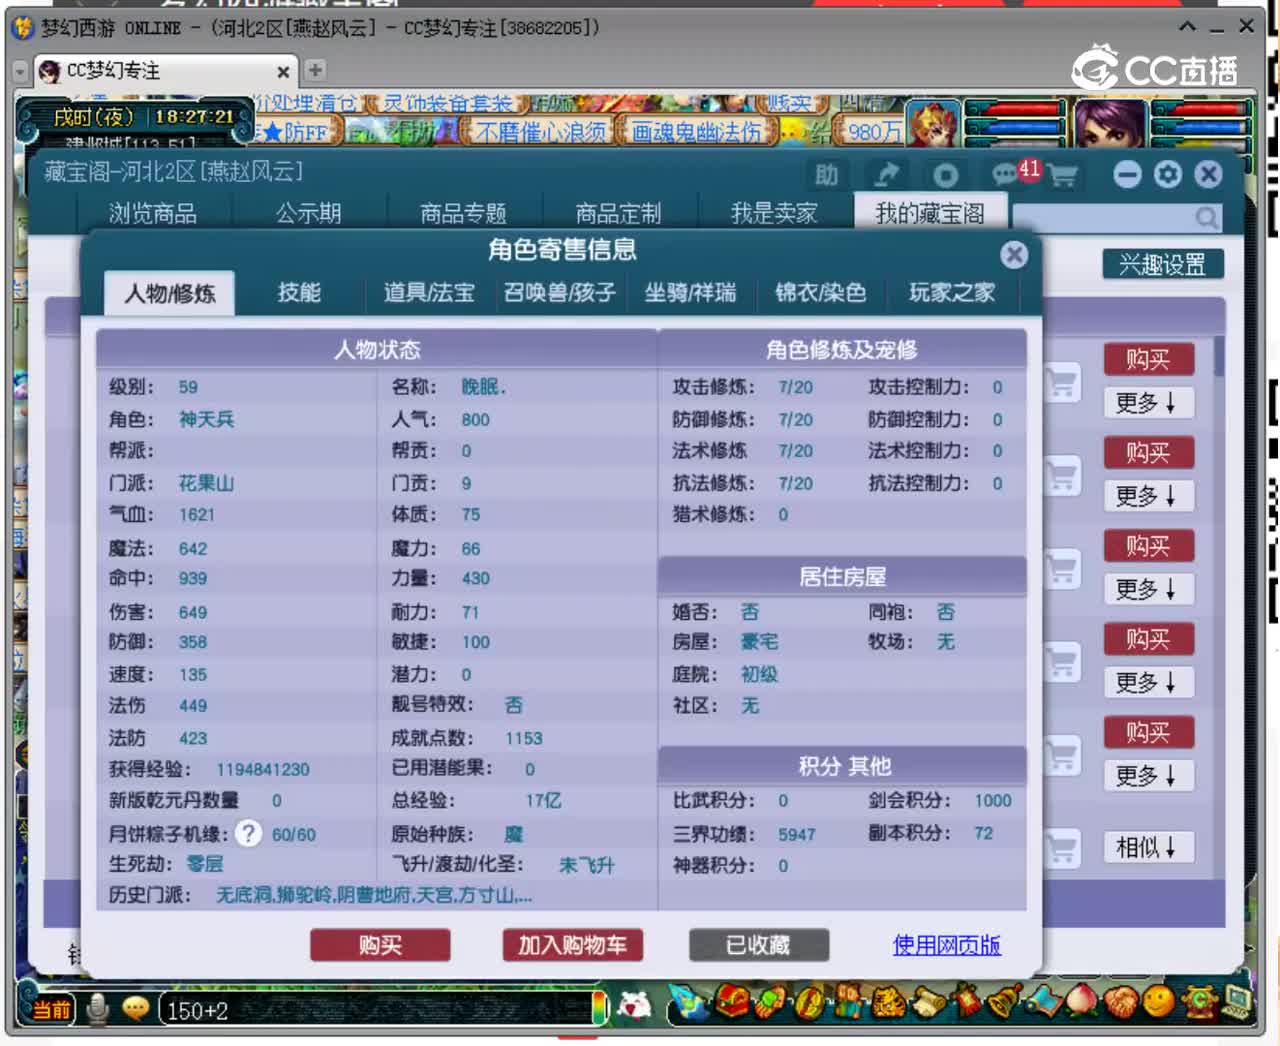Click the listing scrollbar on the right edge

1219,357
